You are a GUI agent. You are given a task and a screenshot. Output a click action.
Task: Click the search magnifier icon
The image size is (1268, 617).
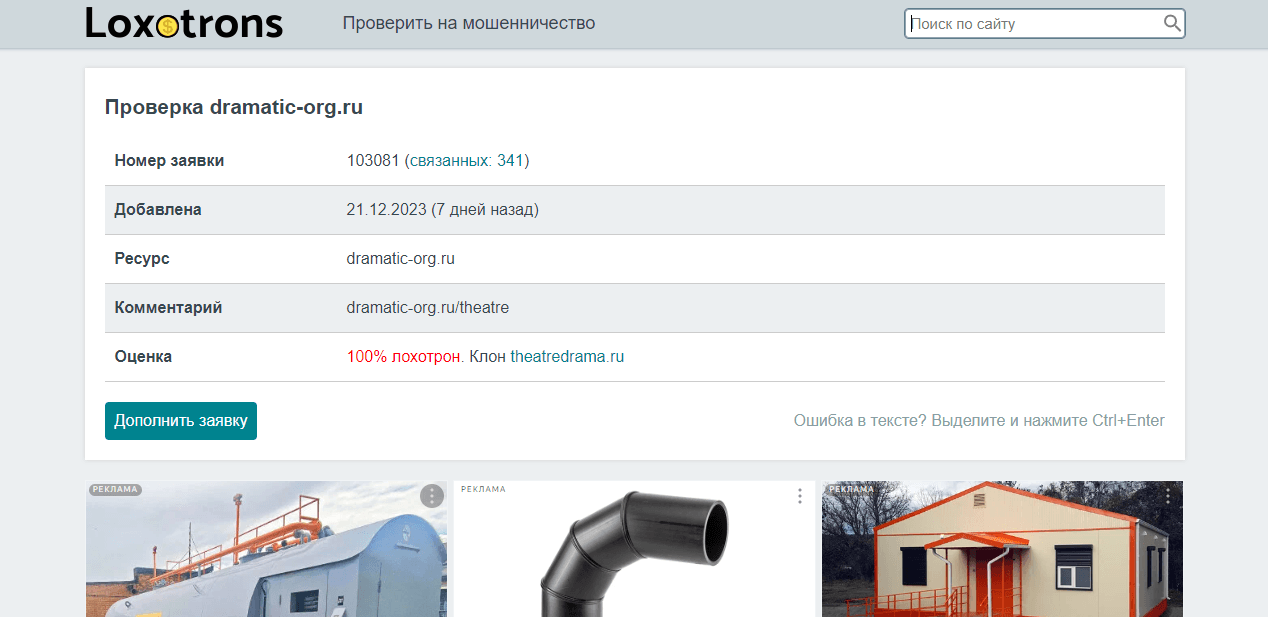[x=1171, y=23]
